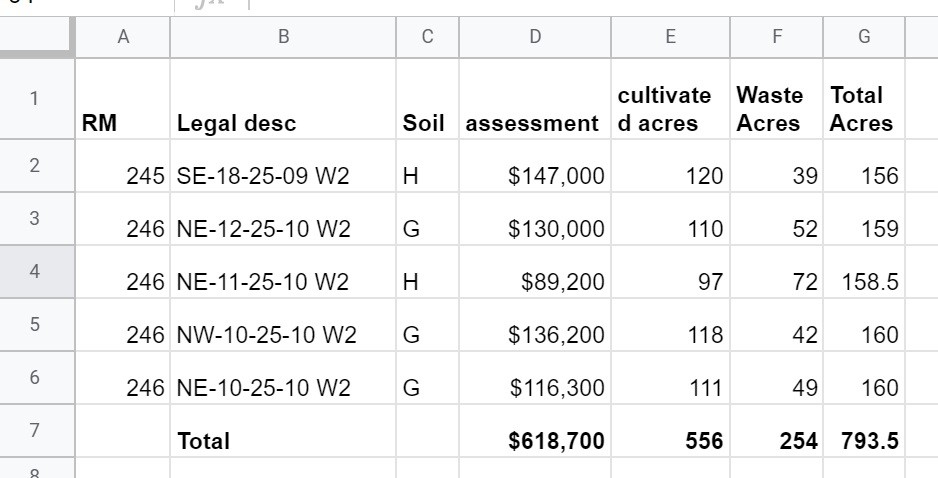938x478 pixels.
Task: Click the 793.5 total acres cell
Action: pos(864,431)
